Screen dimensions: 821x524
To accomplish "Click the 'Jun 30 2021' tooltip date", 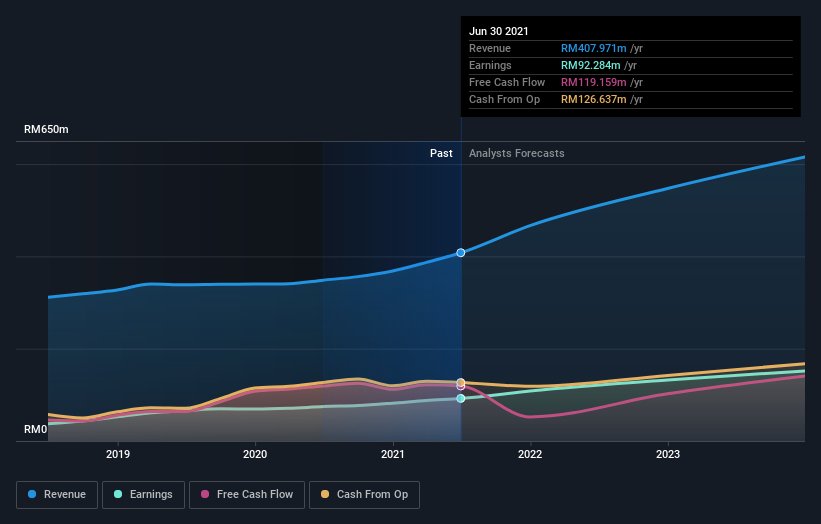I will (x=498, y=31).
